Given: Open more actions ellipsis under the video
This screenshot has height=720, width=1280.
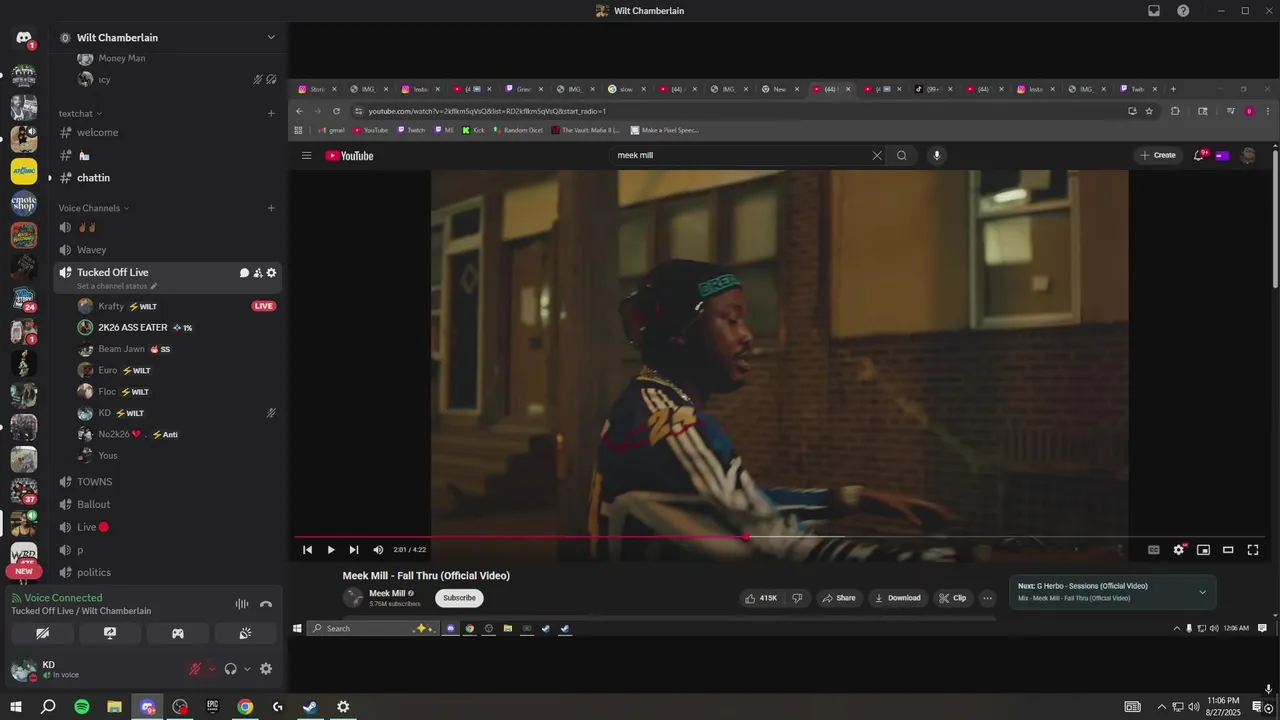Looking at the screenshot, I should pyautogui.click(x=988, y=598).
